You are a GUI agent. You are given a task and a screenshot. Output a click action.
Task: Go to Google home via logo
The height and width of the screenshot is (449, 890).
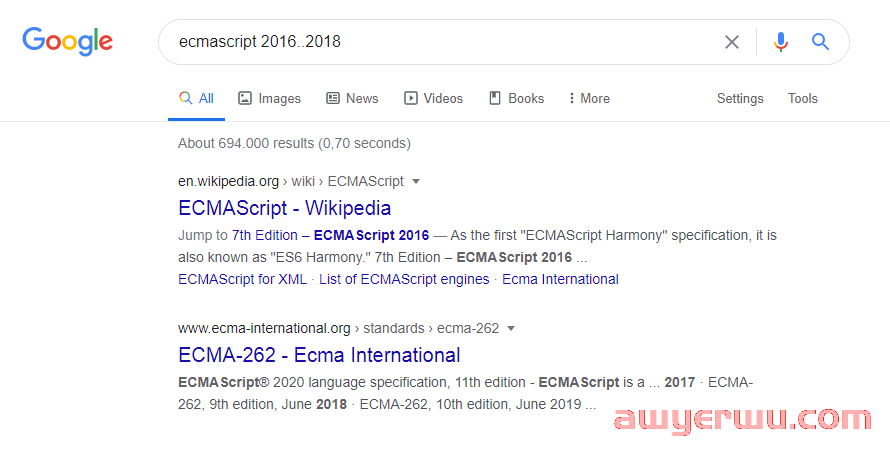(x=68, y=41)
